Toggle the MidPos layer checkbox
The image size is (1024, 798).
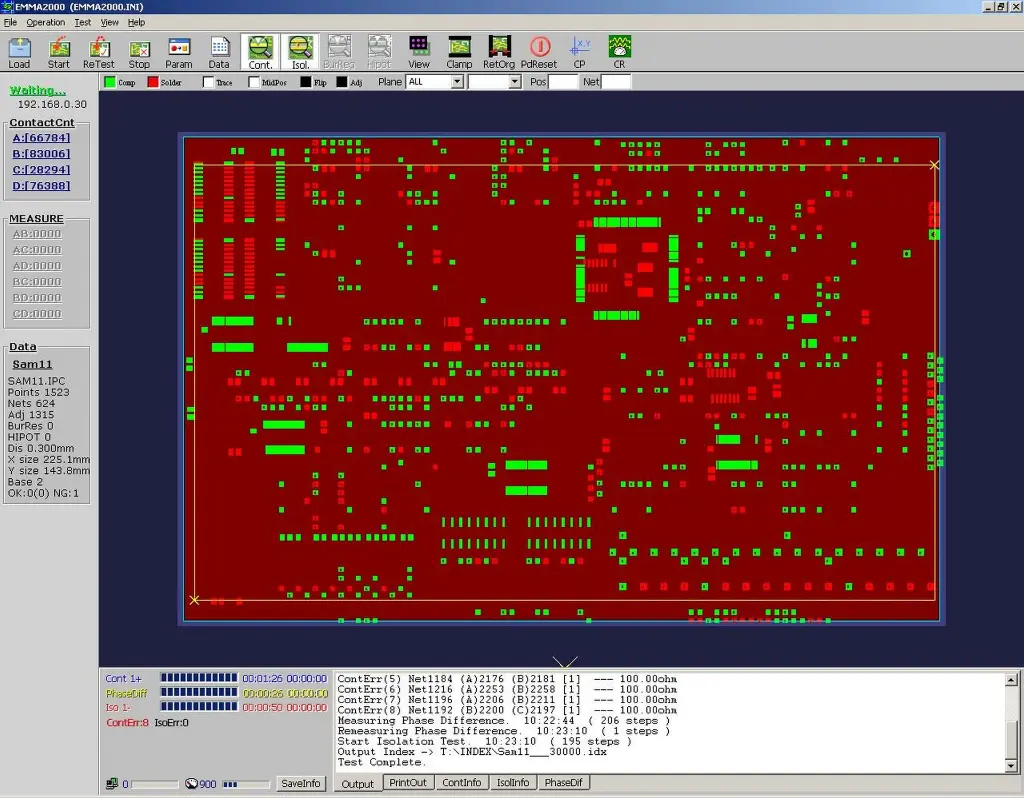pos(254,82)
